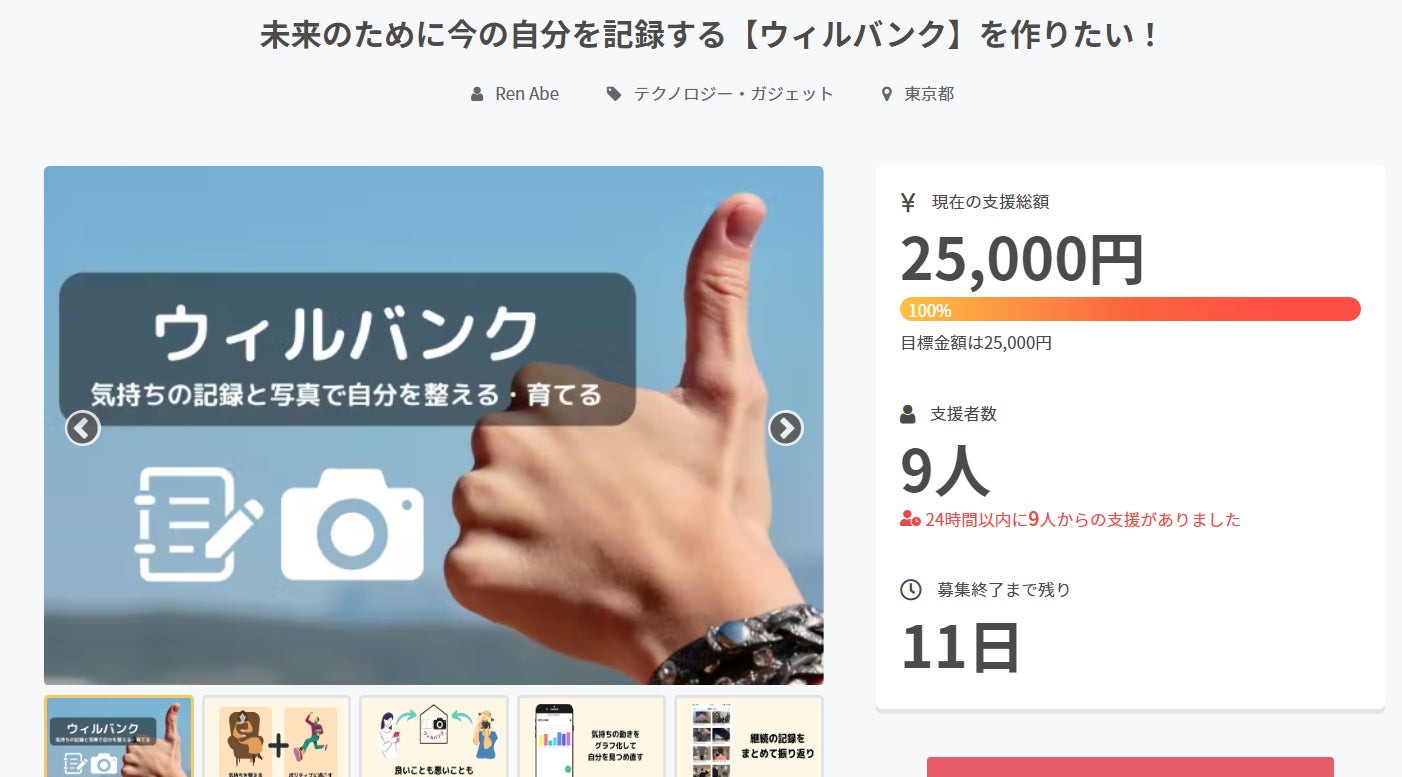Screen dimensions: 1402x777
Task: Click the 100% funding progress bar
Action: (x=1130, y=309)
